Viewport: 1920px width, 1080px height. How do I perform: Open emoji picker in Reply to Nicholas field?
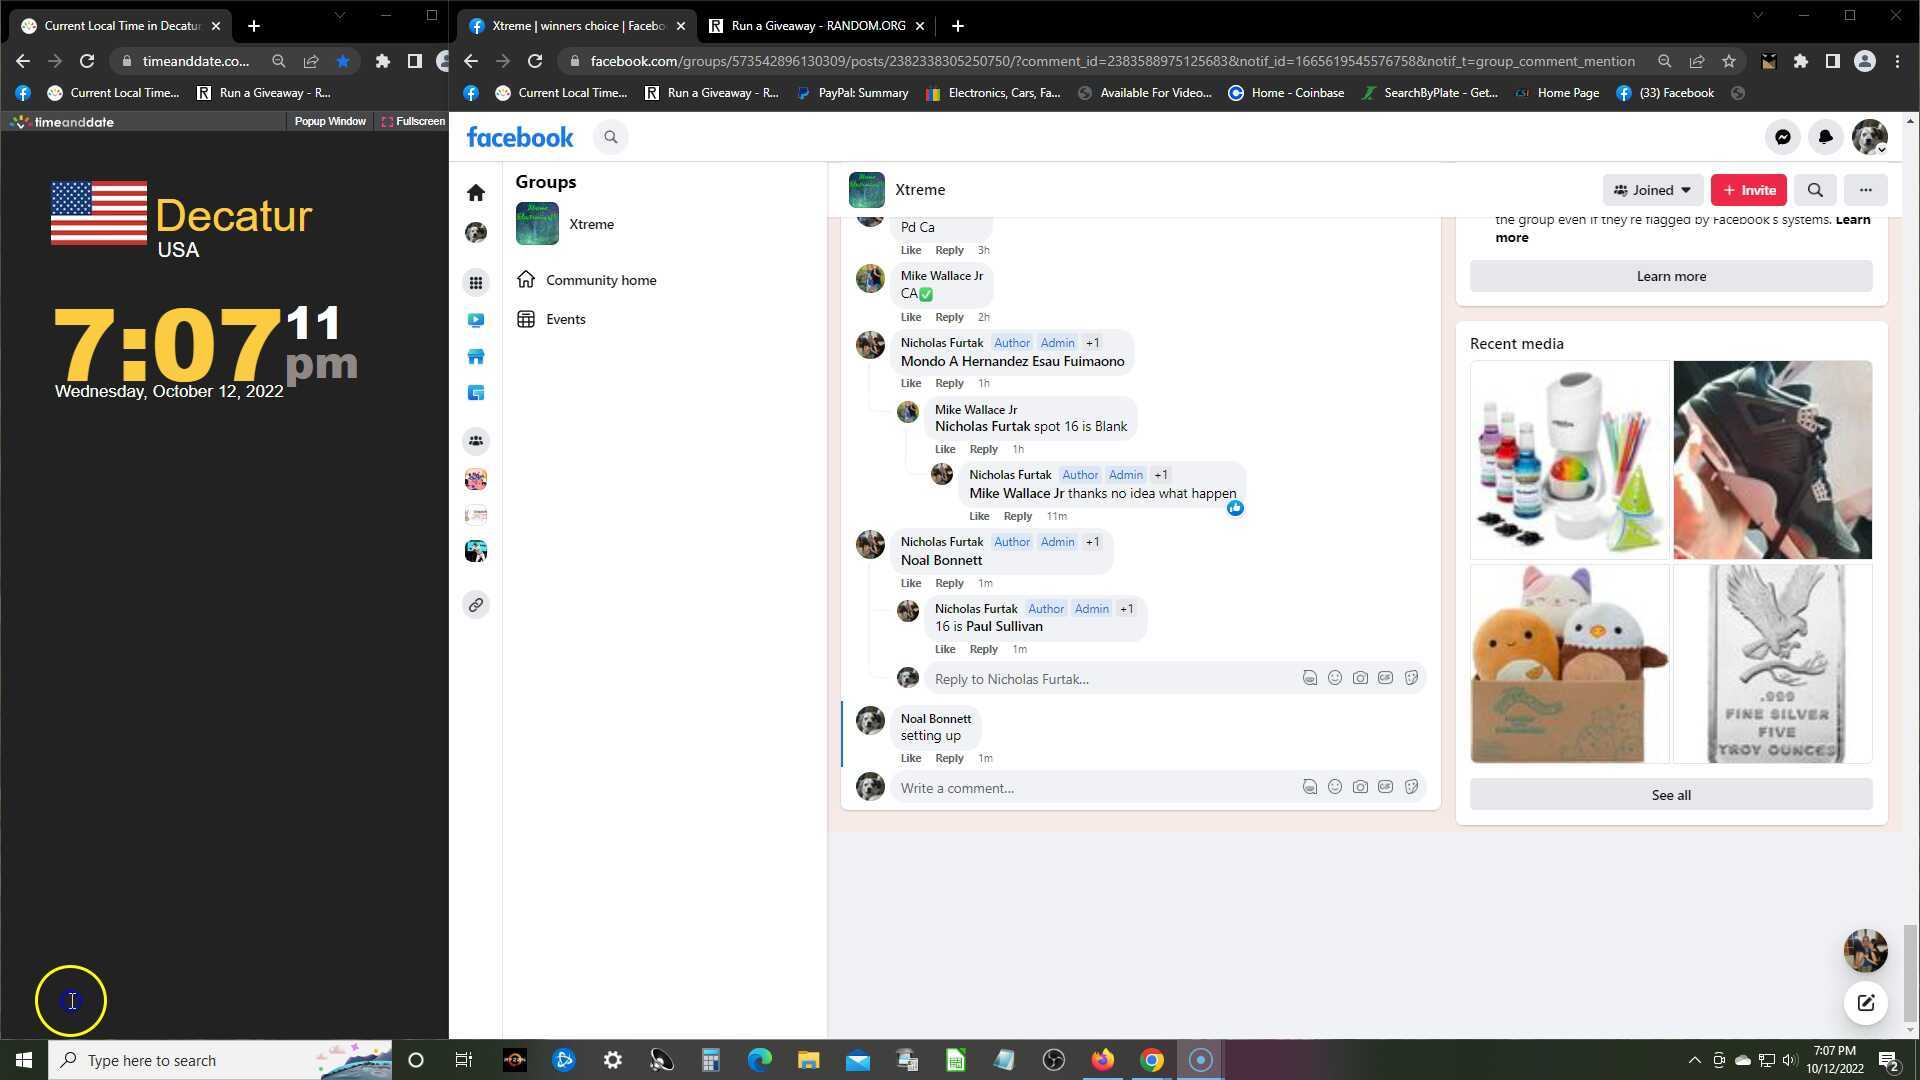[x=1334, y=678]
